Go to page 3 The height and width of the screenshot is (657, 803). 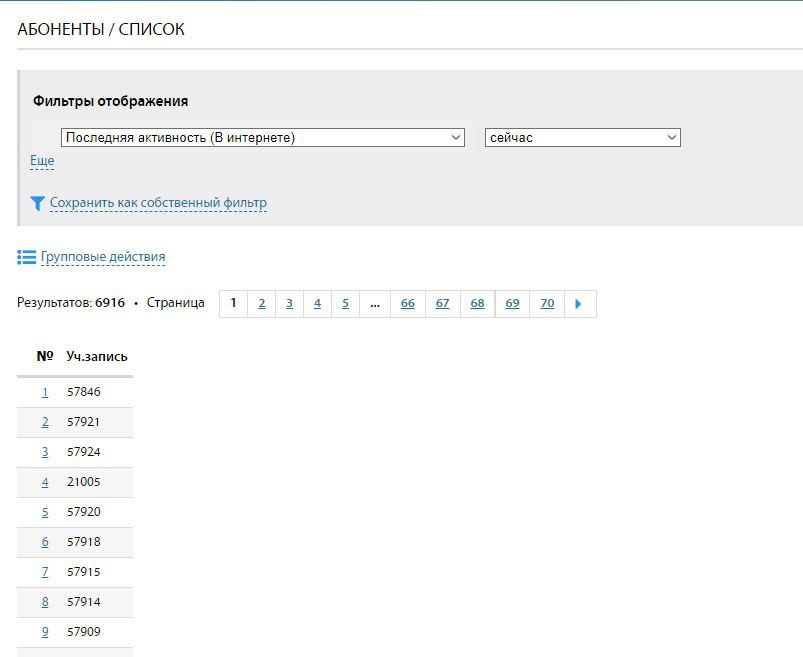[x=289, y=304]
